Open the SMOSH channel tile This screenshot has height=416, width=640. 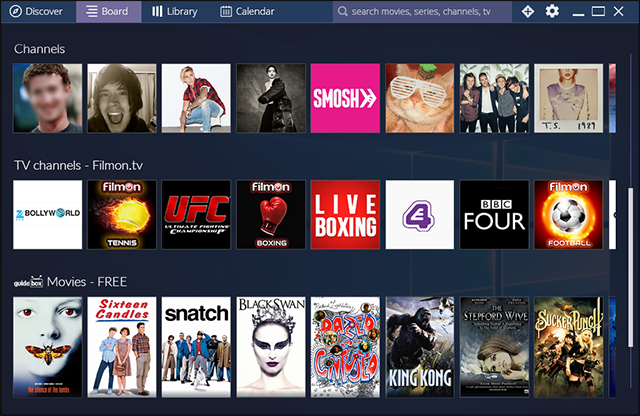click(345, 98)
